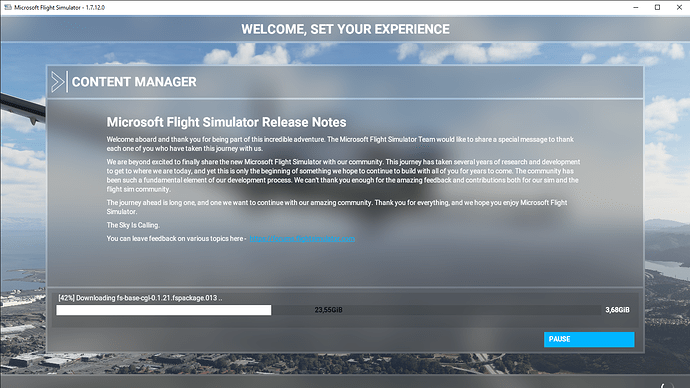Viewport: 690px width, 388px height.
Task: Maximize the Flight Simulator window
Action: 657,7
